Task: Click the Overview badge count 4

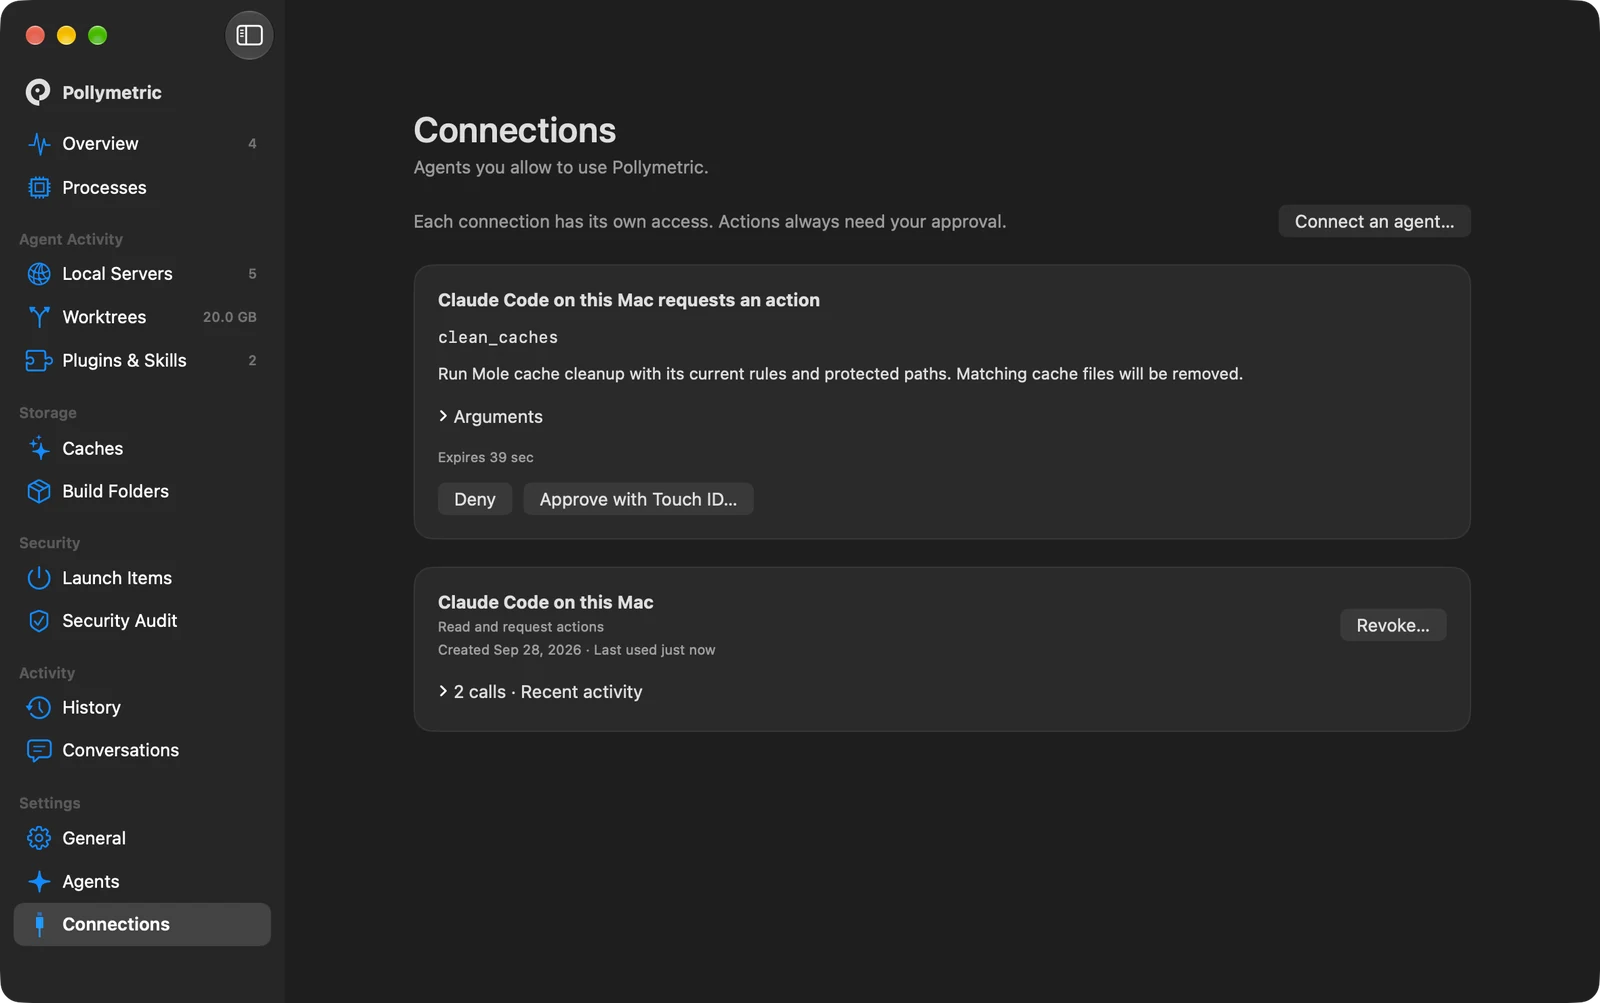Action: 252,144
